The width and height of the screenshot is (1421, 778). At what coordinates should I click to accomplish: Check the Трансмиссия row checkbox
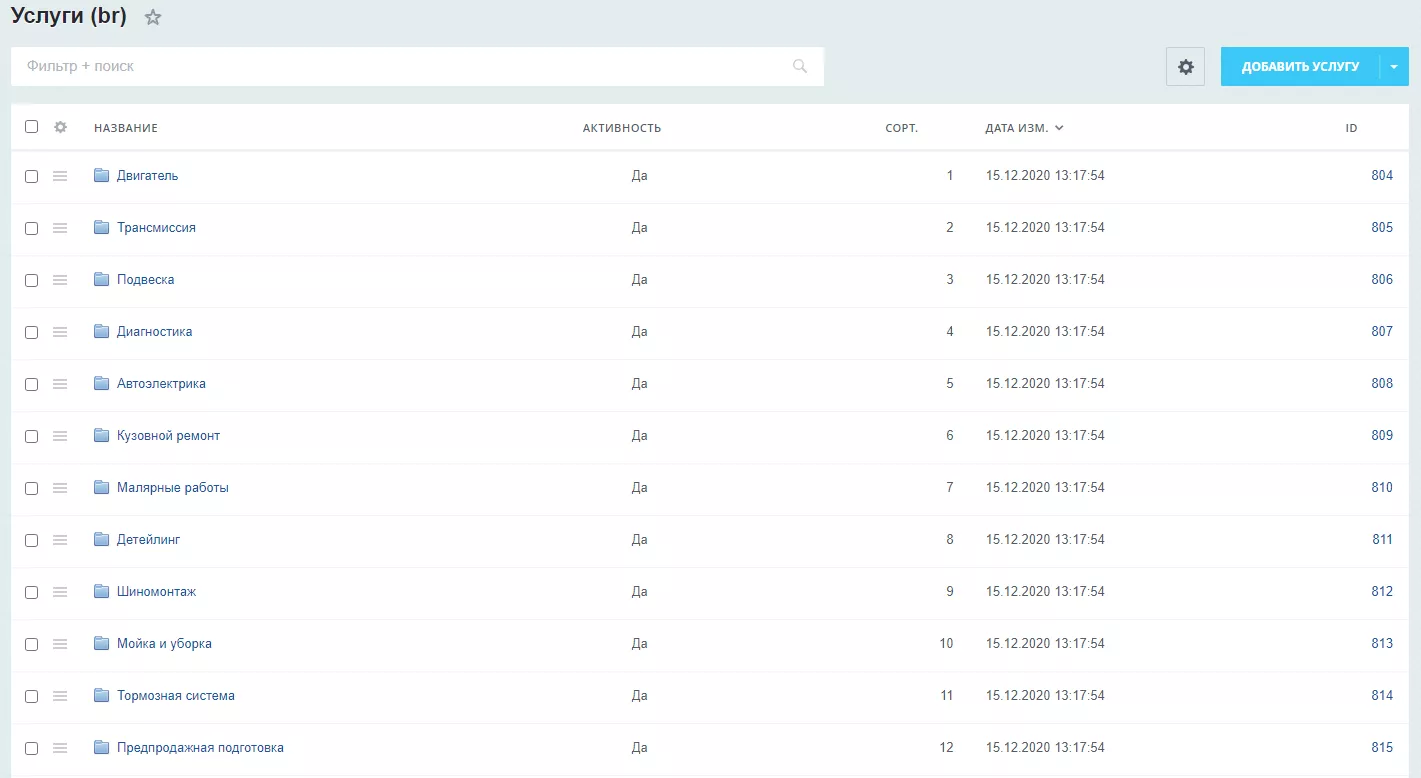(x=32, y=228)
